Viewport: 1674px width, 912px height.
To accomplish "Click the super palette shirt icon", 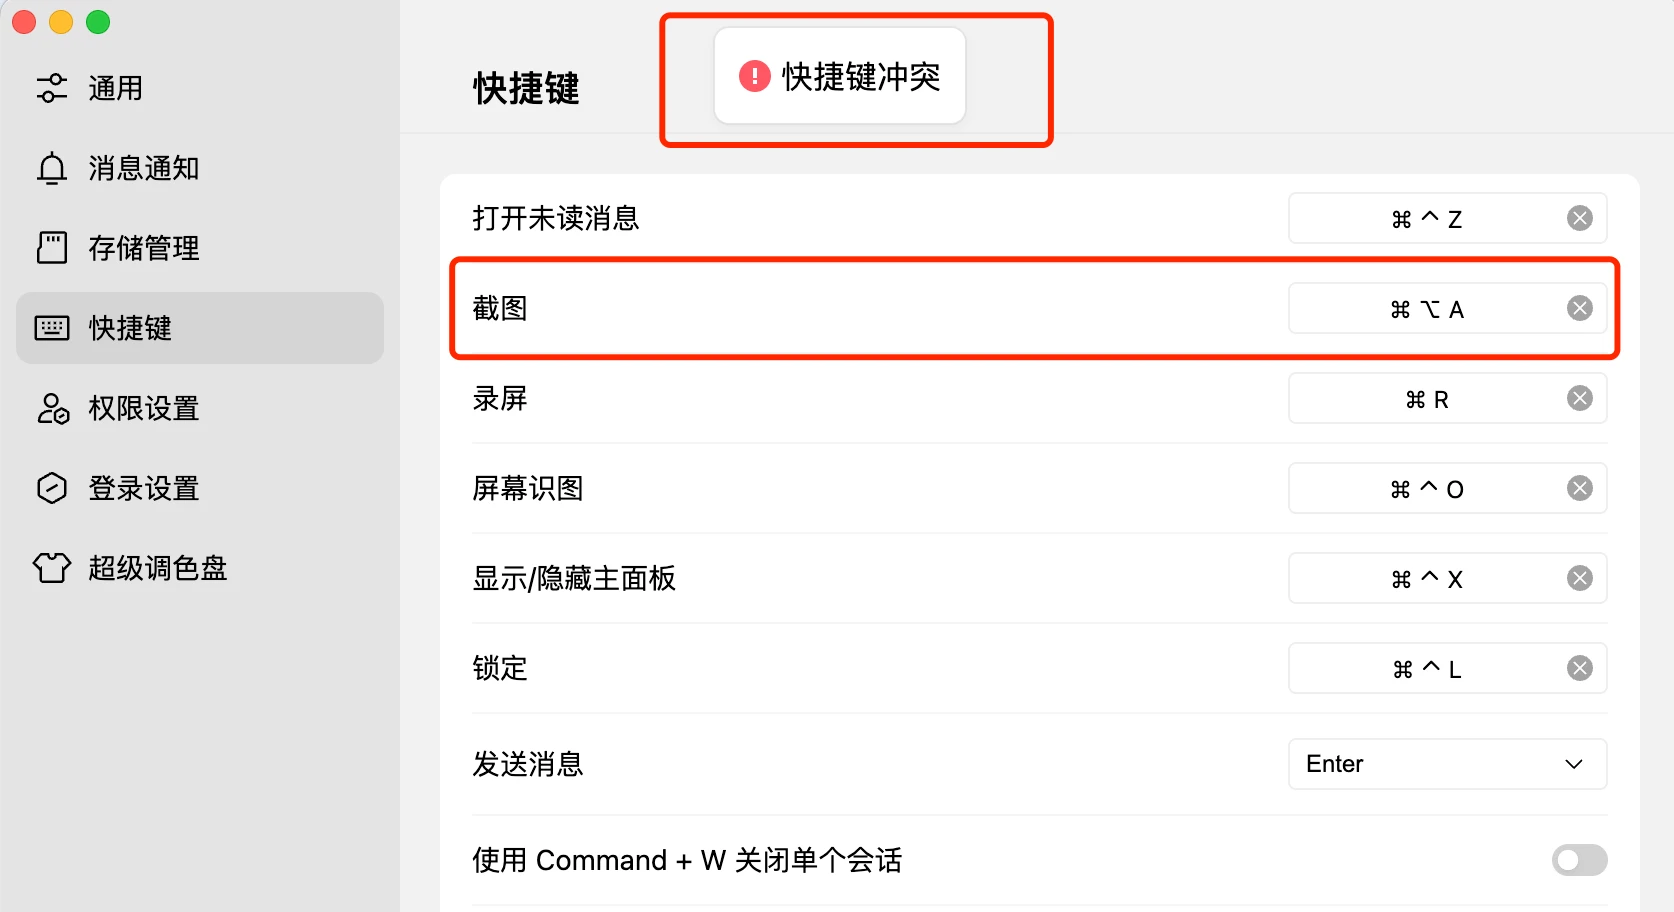I will click(x=52, y=568).
